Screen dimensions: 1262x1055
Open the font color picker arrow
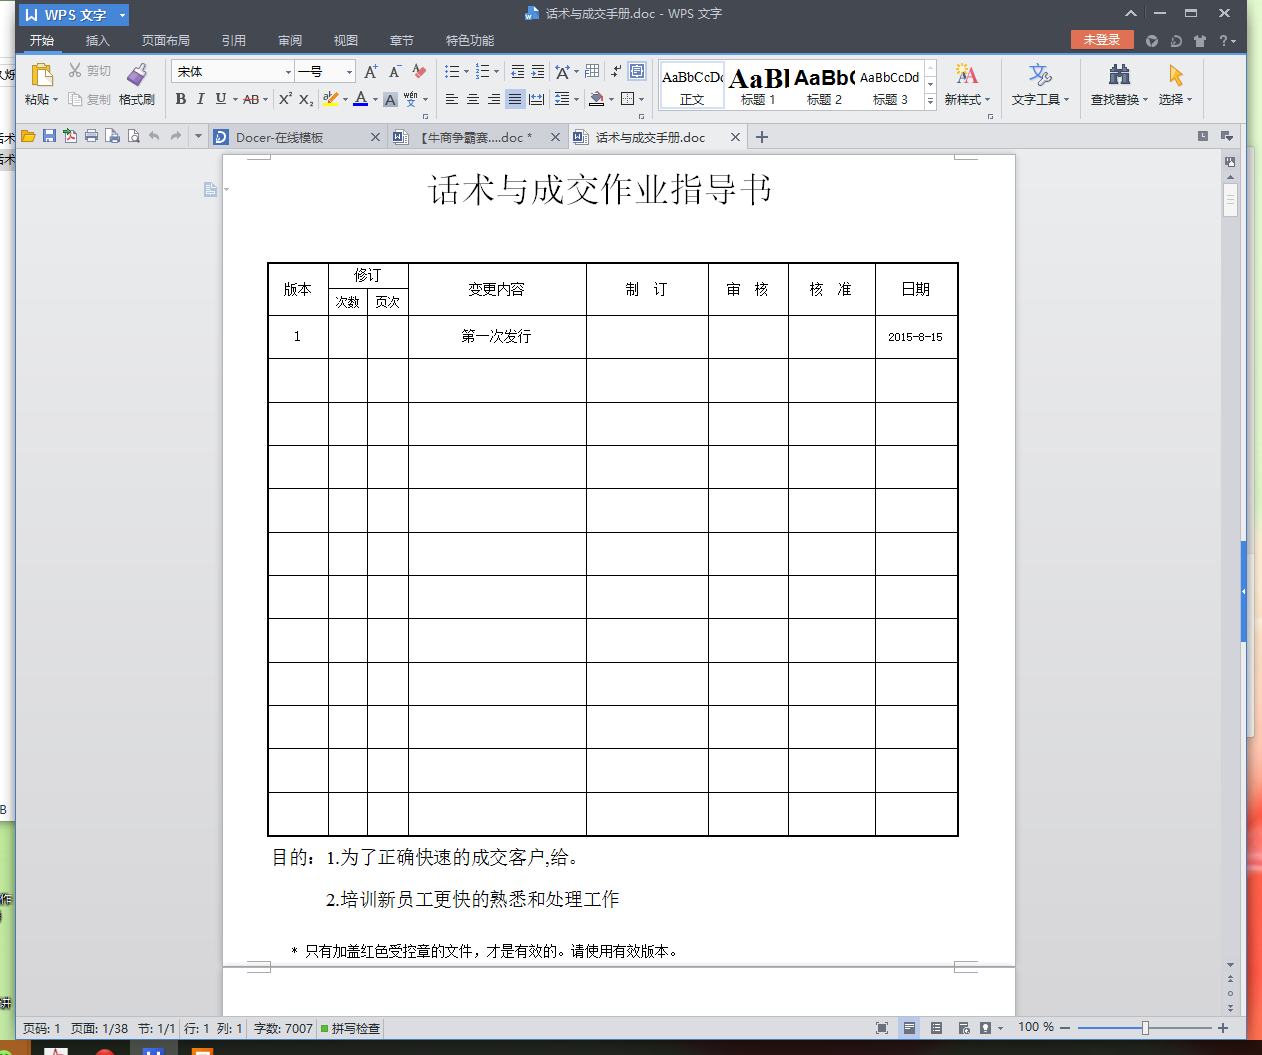(x=375, y=100)
